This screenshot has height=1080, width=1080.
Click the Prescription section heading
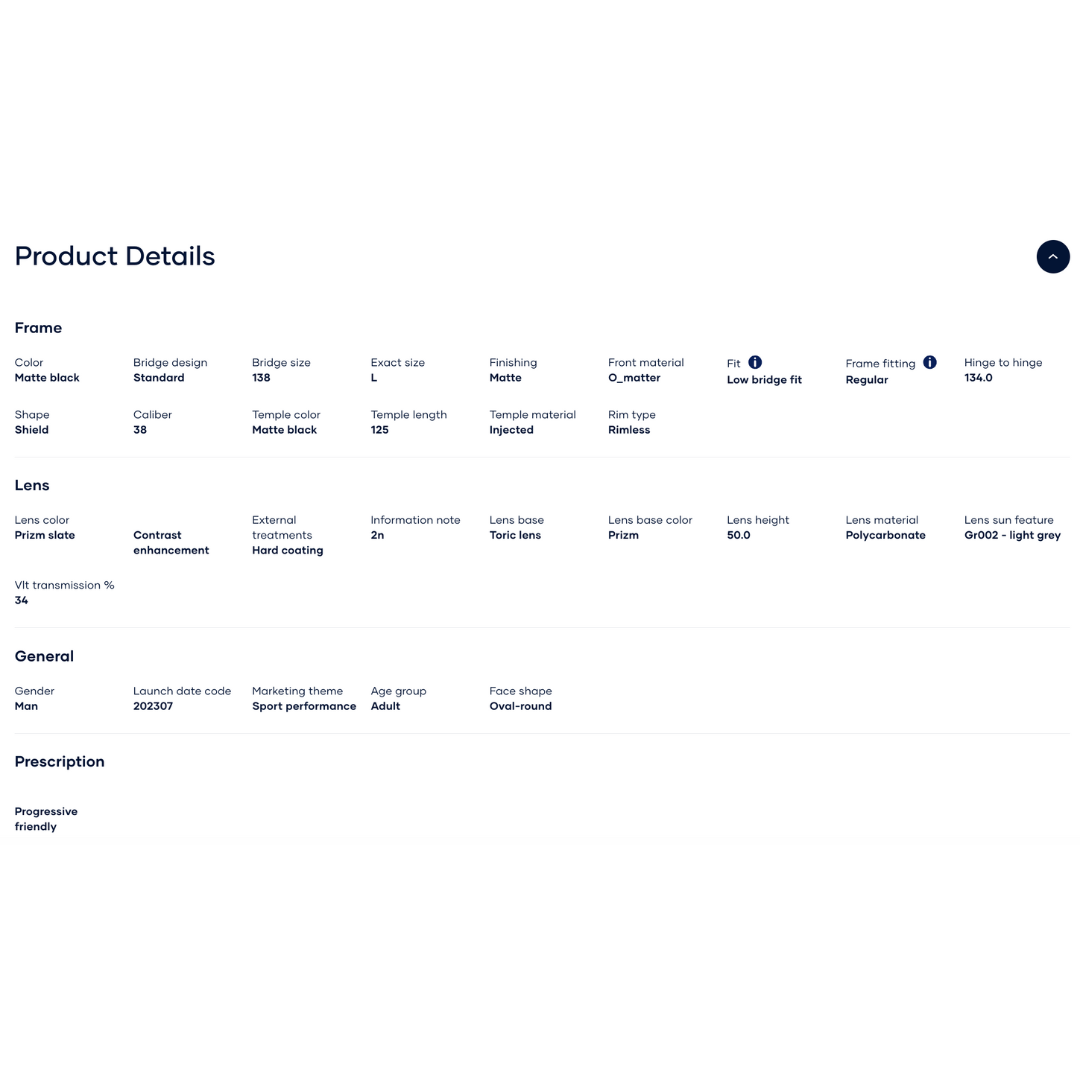tap(60, 762)
